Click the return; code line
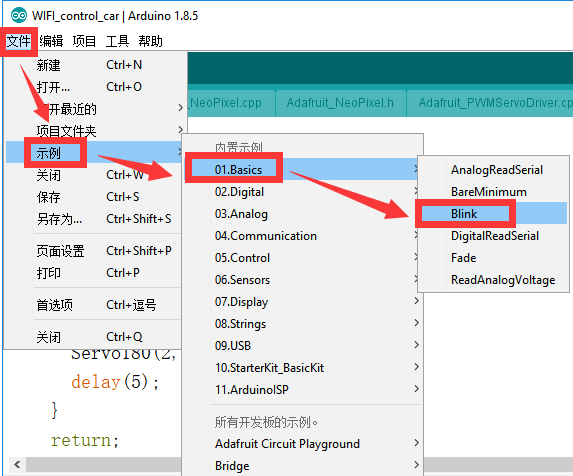Image resolution: width=573 pixels, height=476 pixels. click(x=85, y=440)
